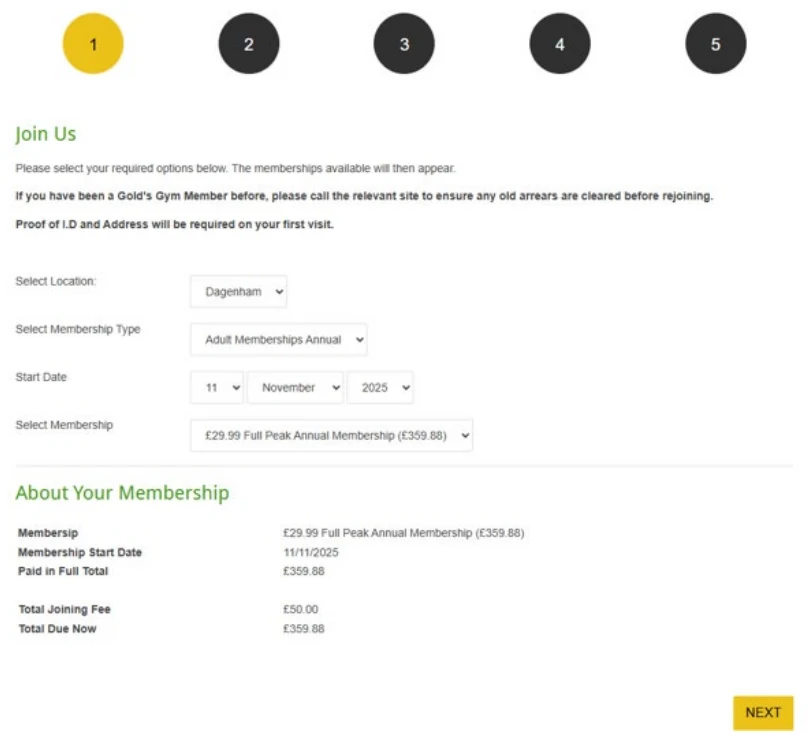Click the Proof of I.D and Address notice

(174, 224)
